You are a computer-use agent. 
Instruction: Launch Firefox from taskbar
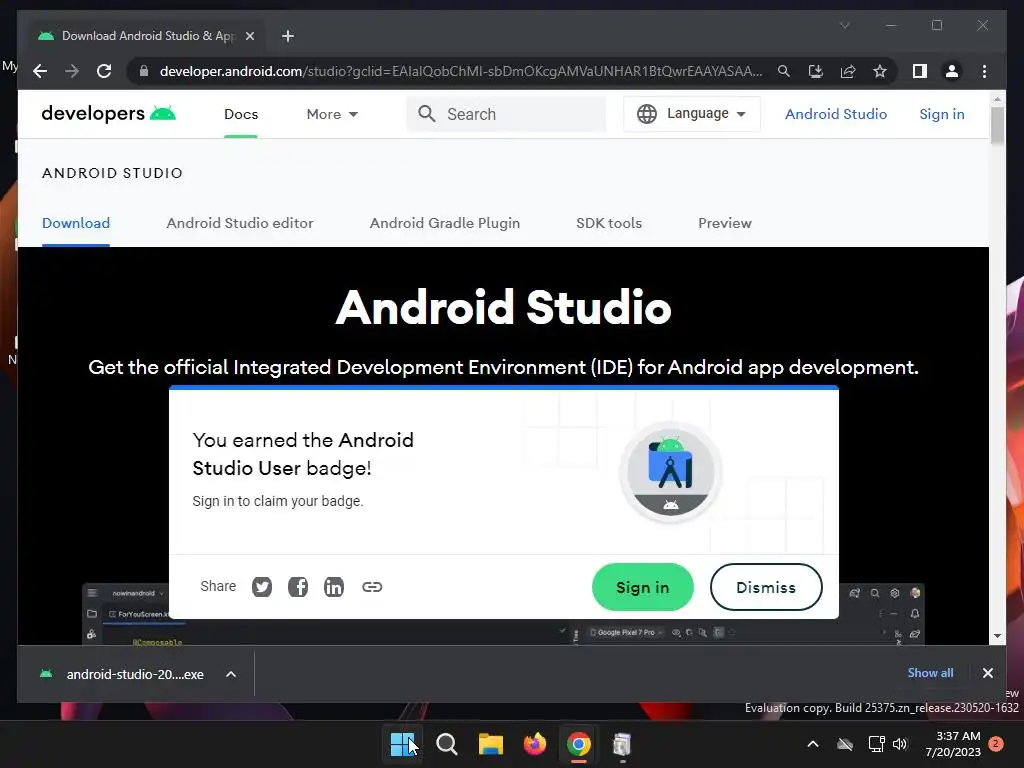(x=535, y=744)
